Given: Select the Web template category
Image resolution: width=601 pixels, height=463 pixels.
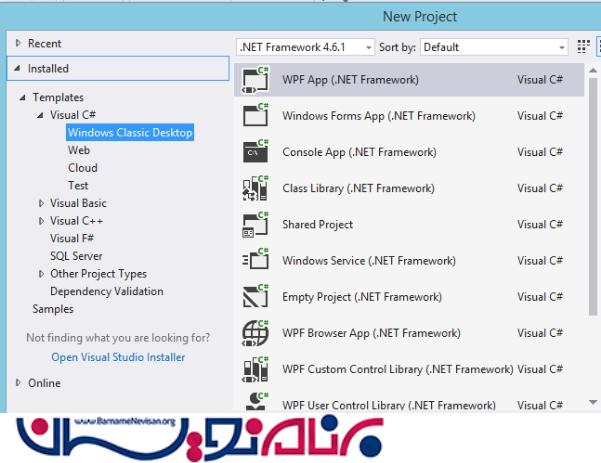Looking at the screenshot, I should click(x=79, y=150).
